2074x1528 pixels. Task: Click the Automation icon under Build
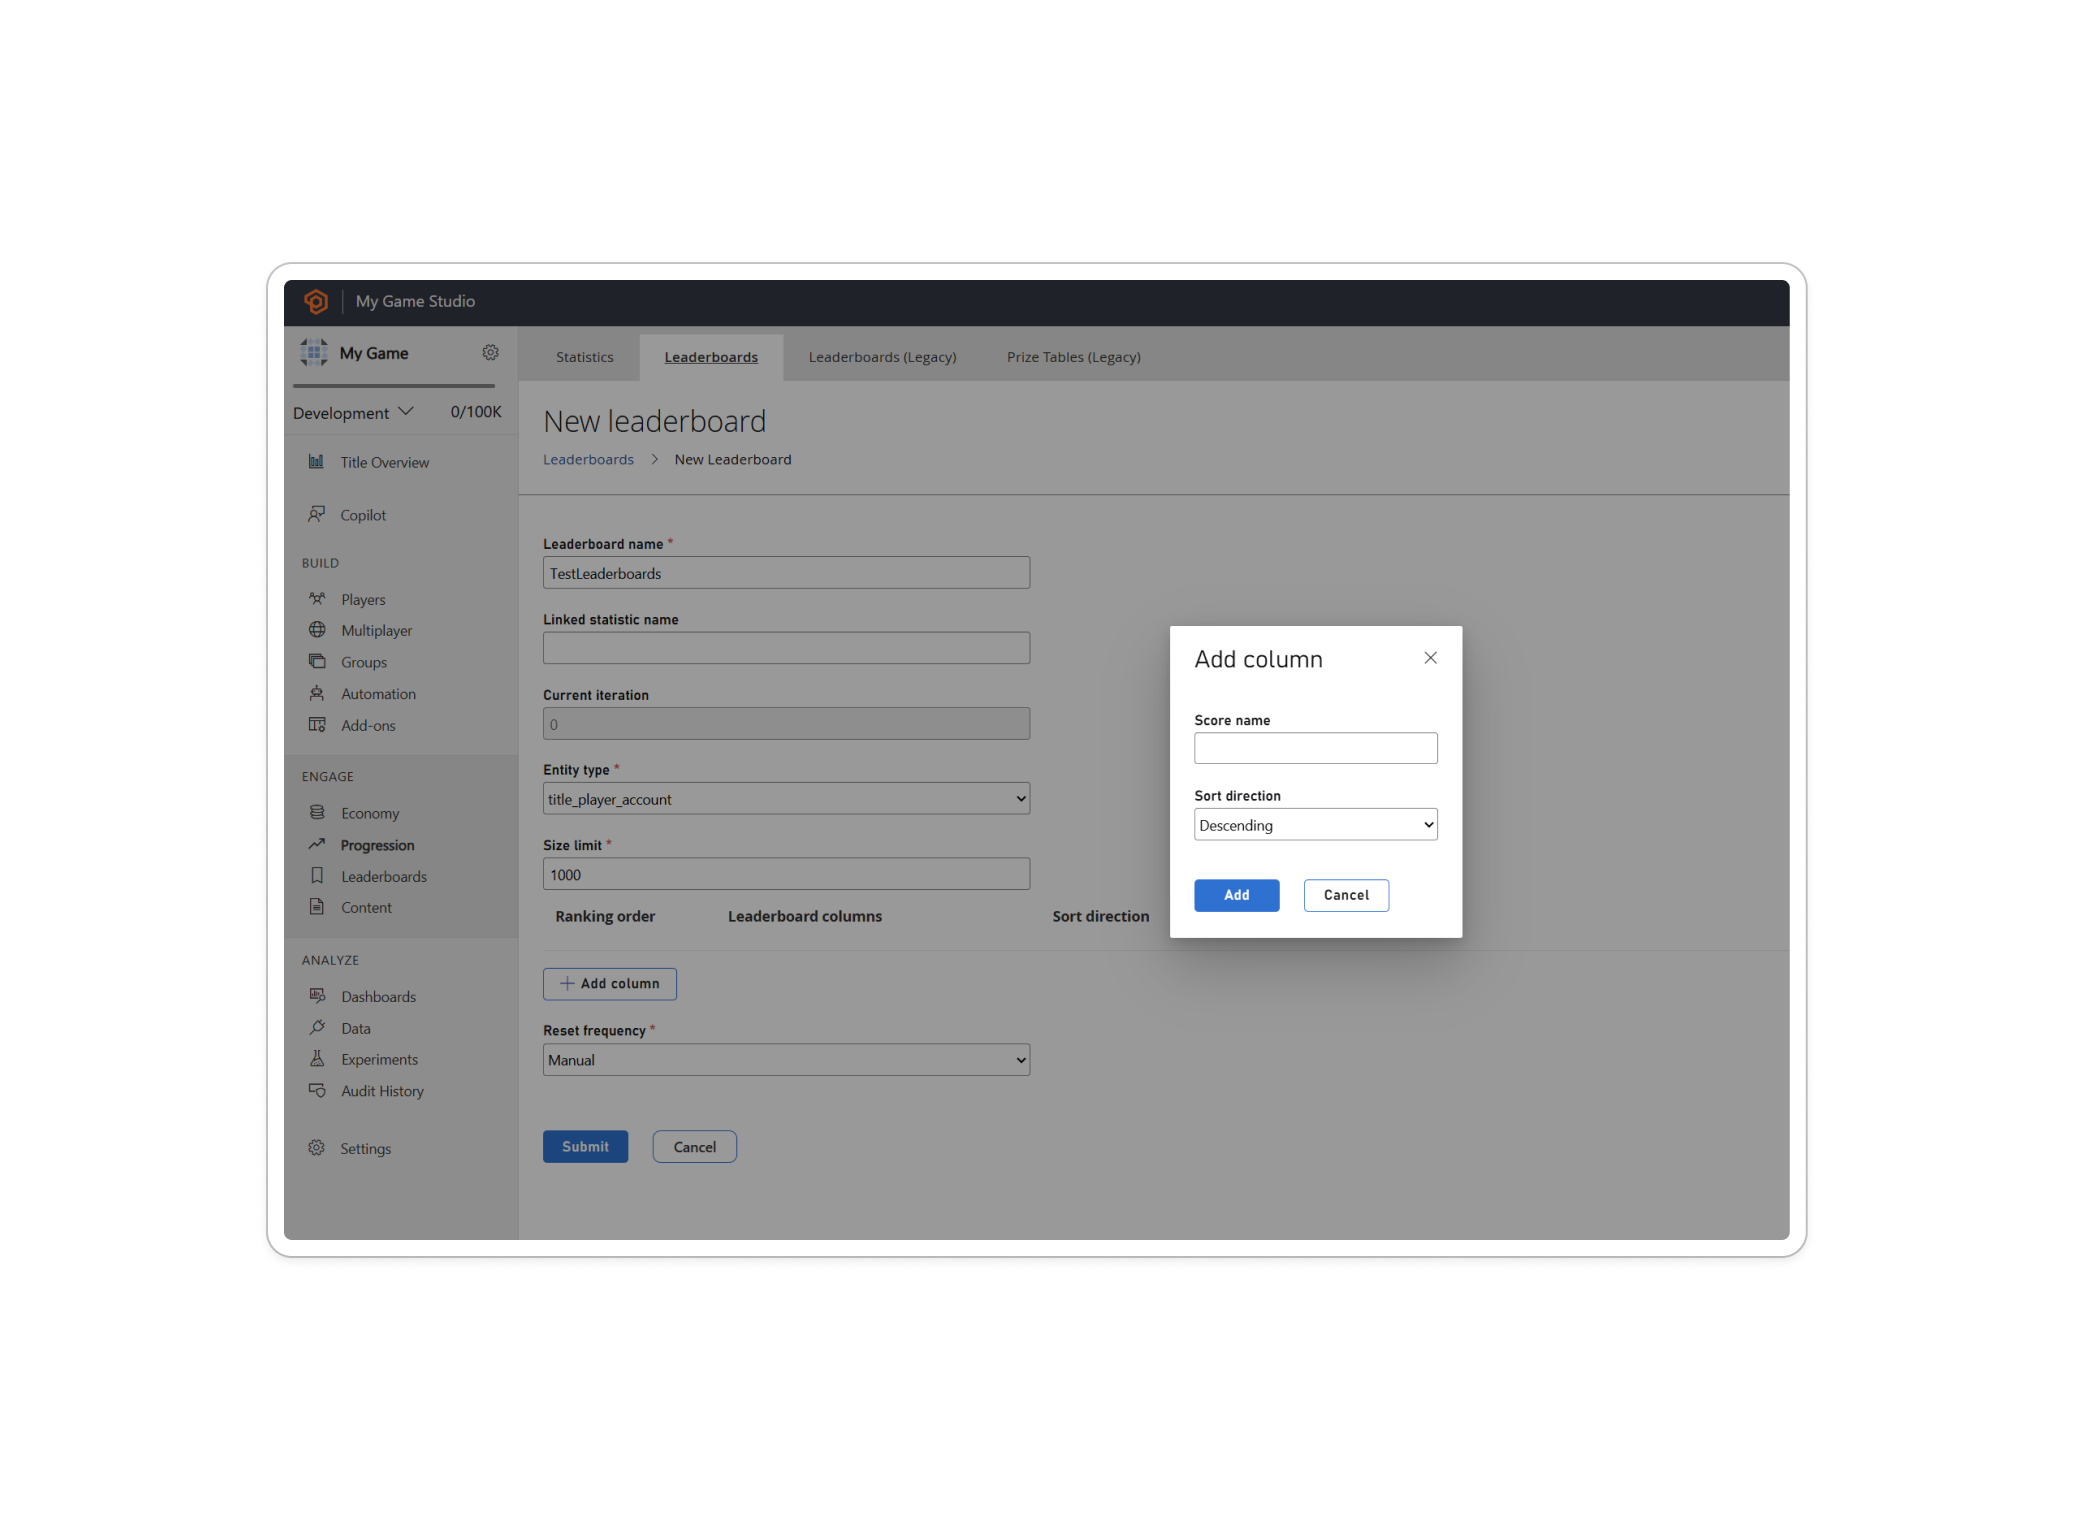click(317, 692)
